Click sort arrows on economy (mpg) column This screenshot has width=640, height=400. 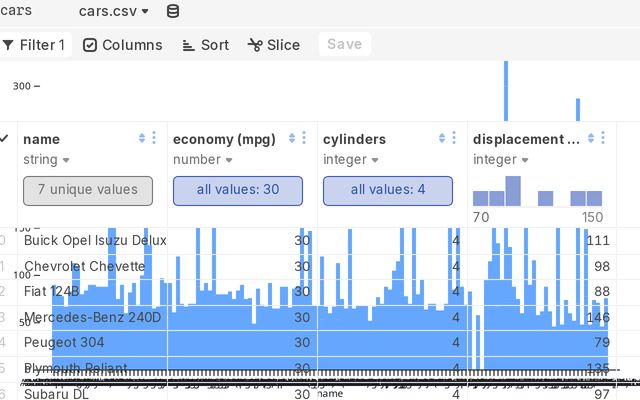[291, 138]
